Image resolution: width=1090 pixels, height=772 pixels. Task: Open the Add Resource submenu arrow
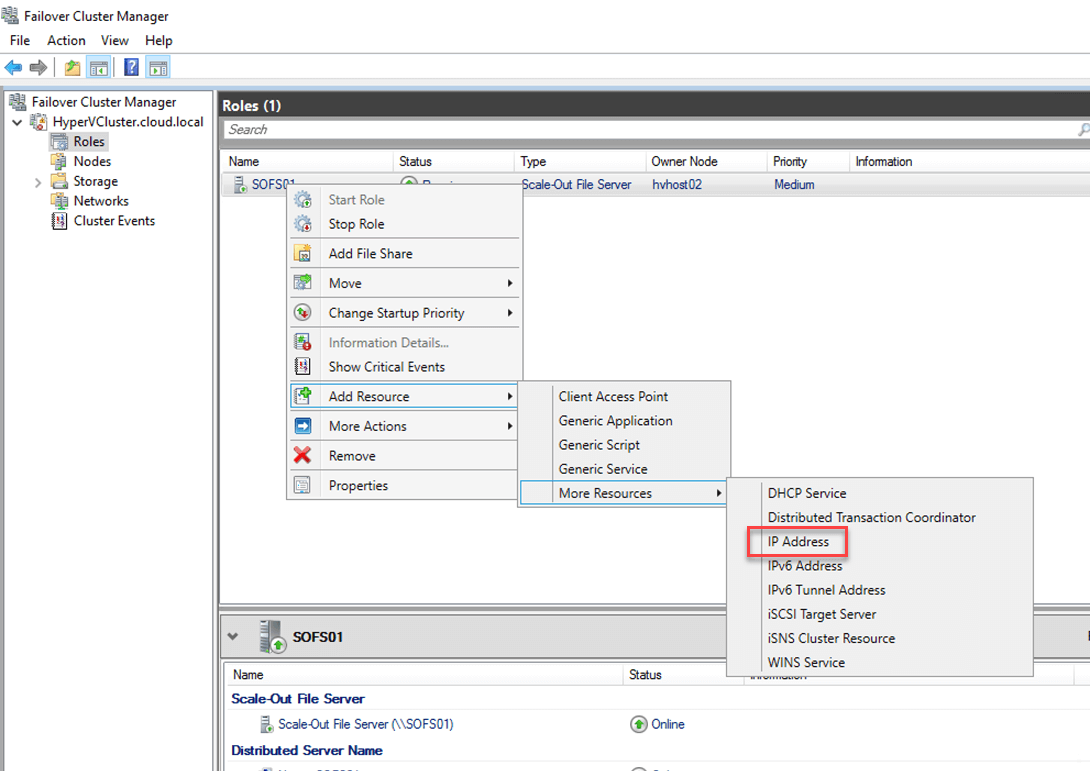pos(510,396)
